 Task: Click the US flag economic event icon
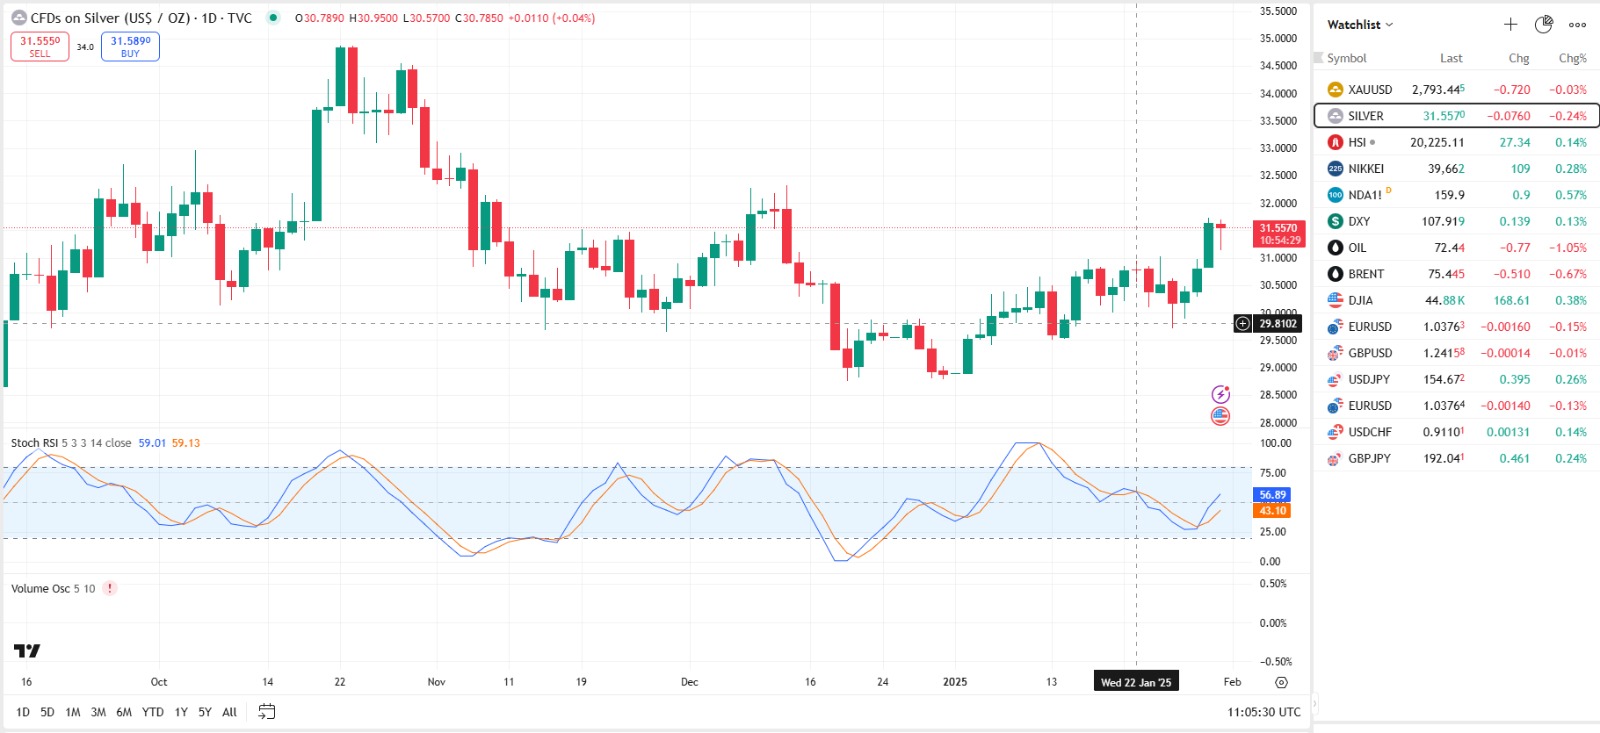coord(1220,416)
